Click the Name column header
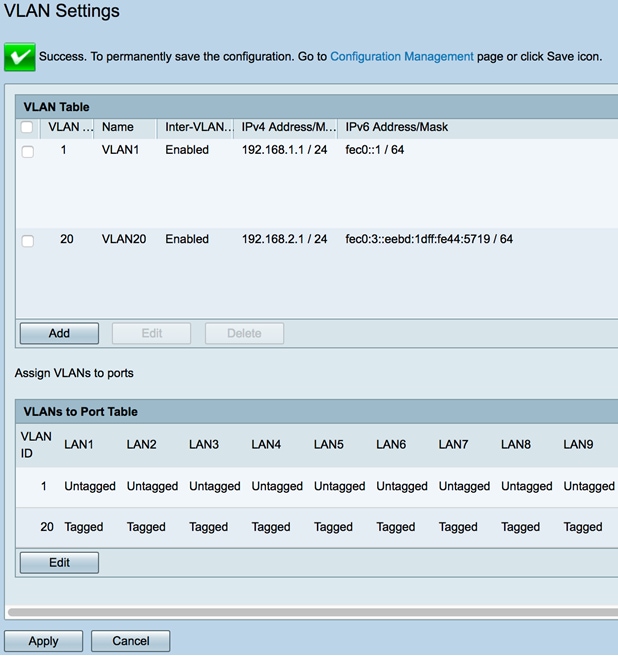The image size is (618, 656). (118, 127)
